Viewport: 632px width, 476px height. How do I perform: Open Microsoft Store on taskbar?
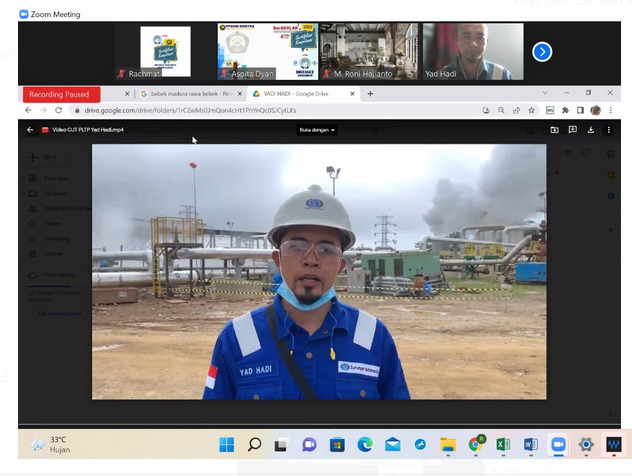337,445
